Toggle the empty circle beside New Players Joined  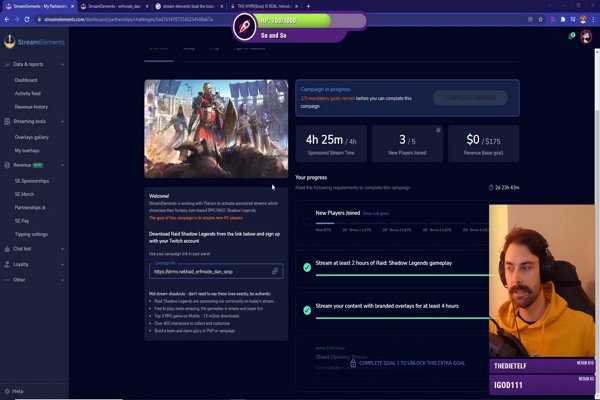pos(307,221)
